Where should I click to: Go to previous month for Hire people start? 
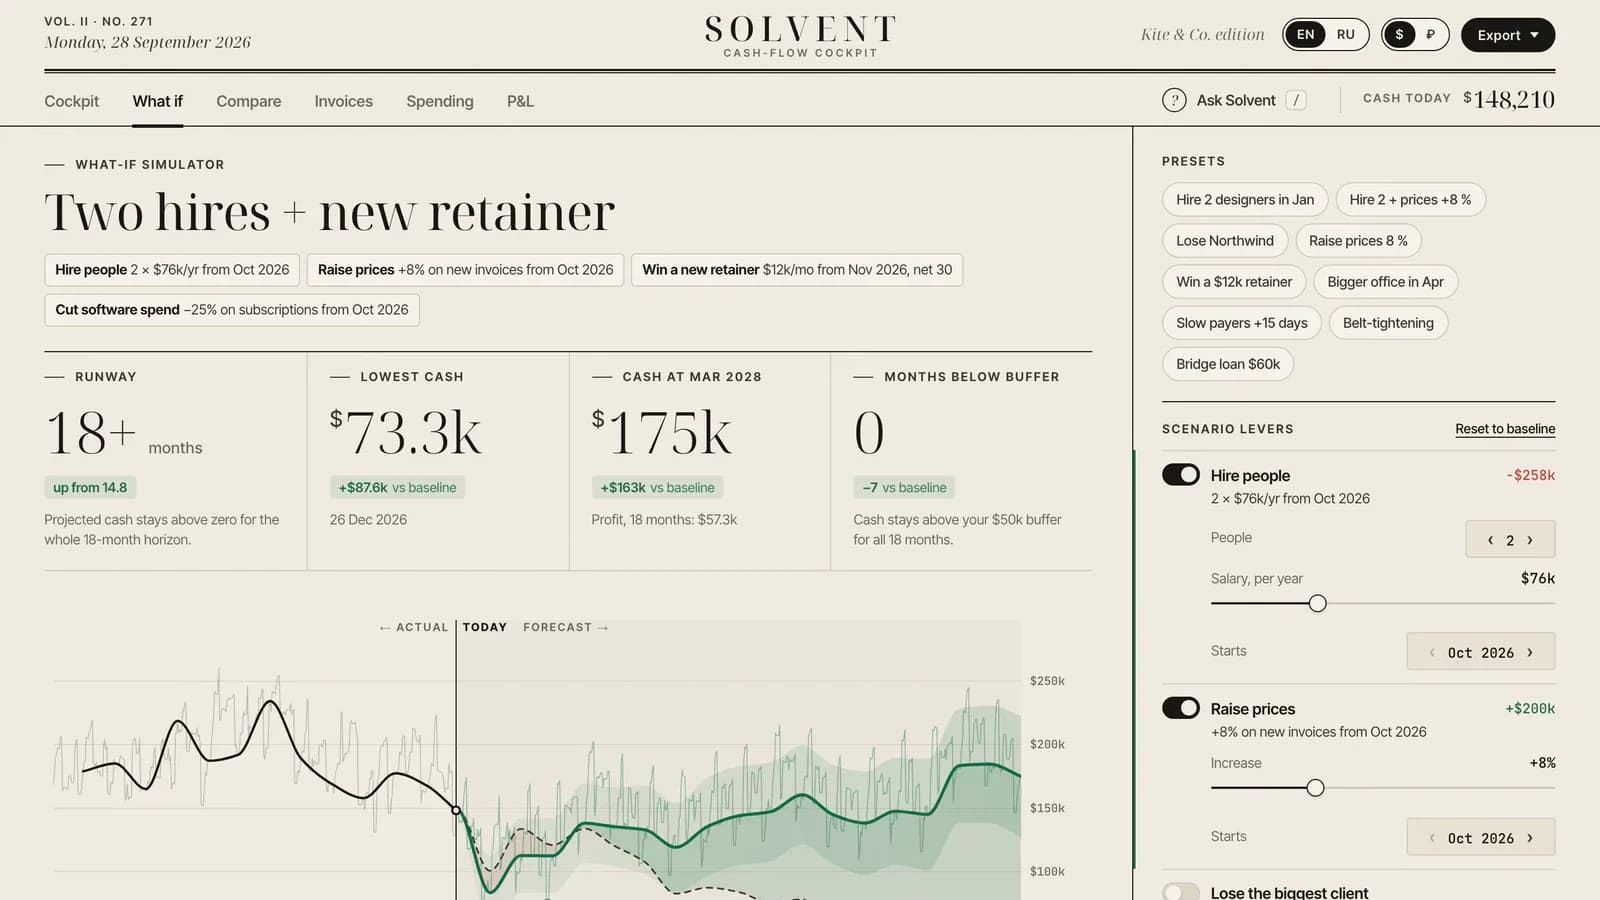point(1432,652)
